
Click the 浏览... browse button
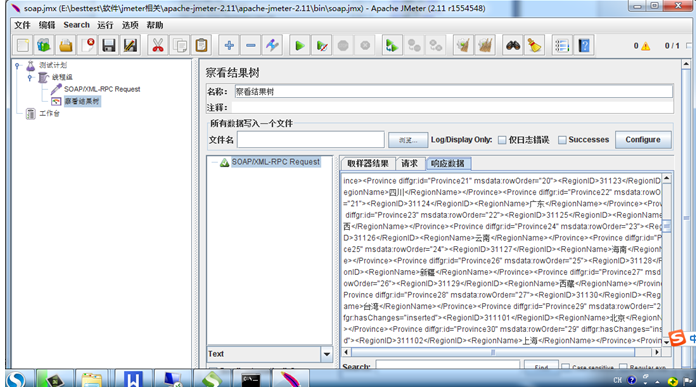coord(408,140)
